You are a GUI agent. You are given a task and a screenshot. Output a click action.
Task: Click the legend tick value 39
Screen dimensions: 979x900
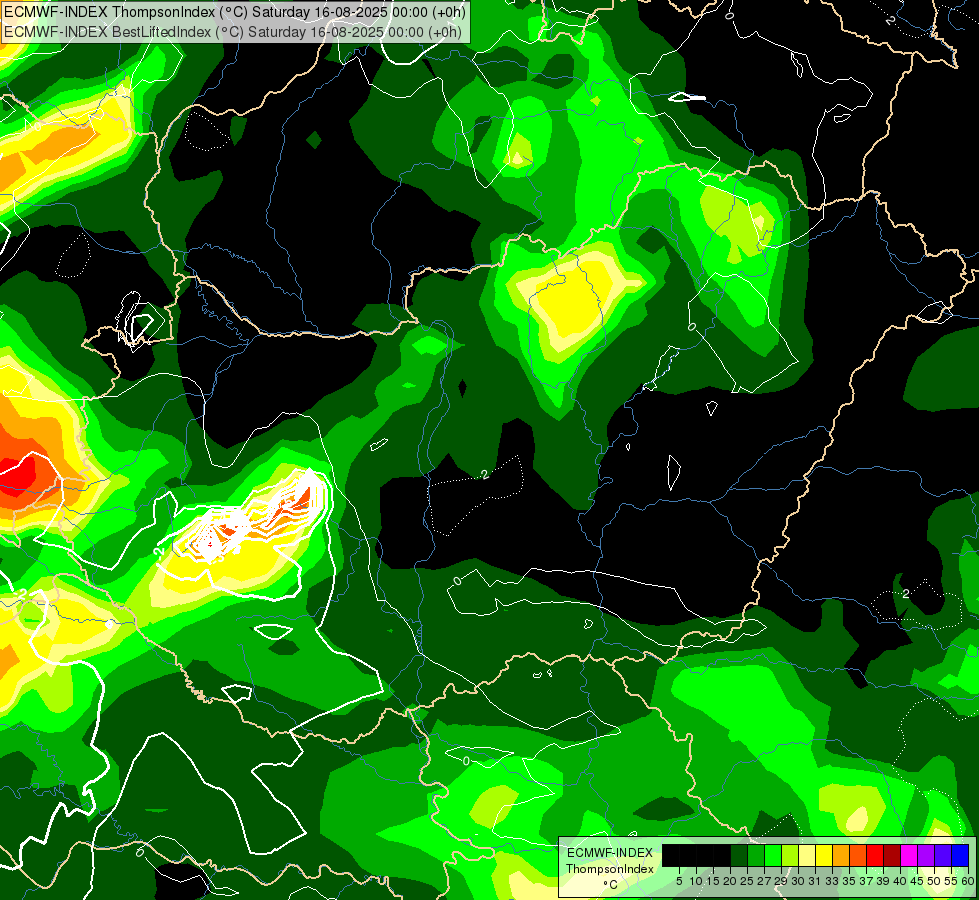coord(883,881)
